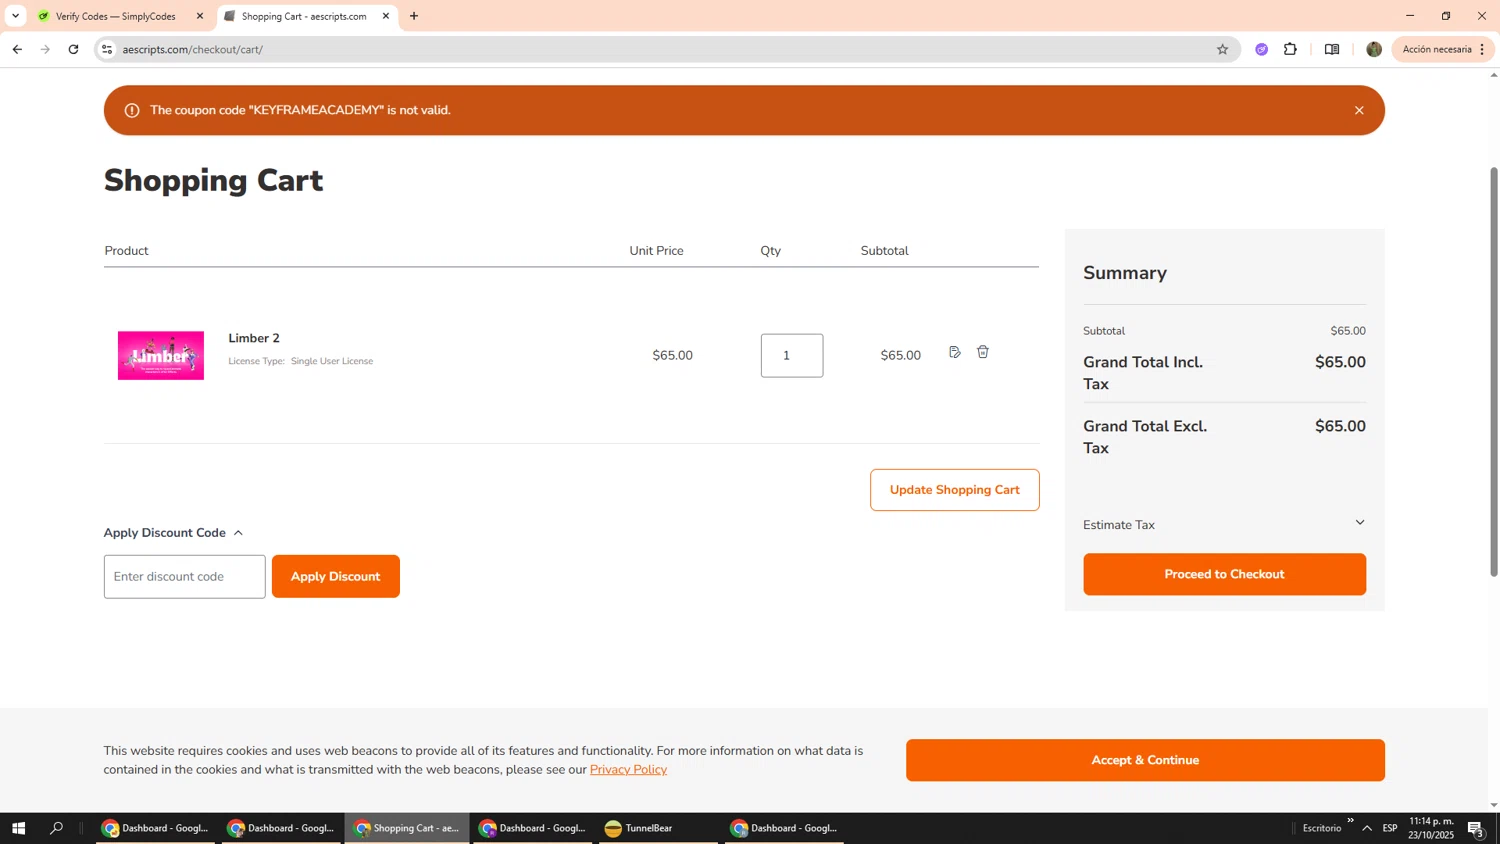The image size is (1500, 844).
Task: Proceed to Checkout
Action: click(x=1224, y=574)
